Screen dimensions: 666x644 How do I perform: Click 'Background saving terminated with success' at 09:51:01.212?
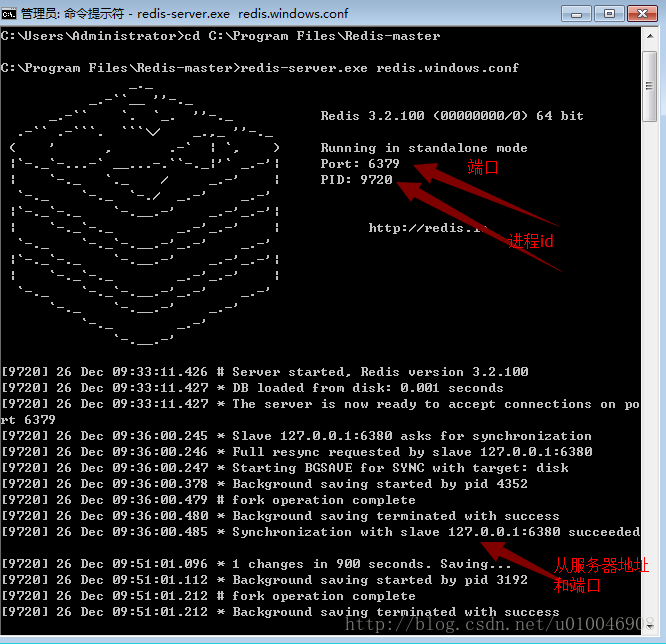click(x=280, y=612)
